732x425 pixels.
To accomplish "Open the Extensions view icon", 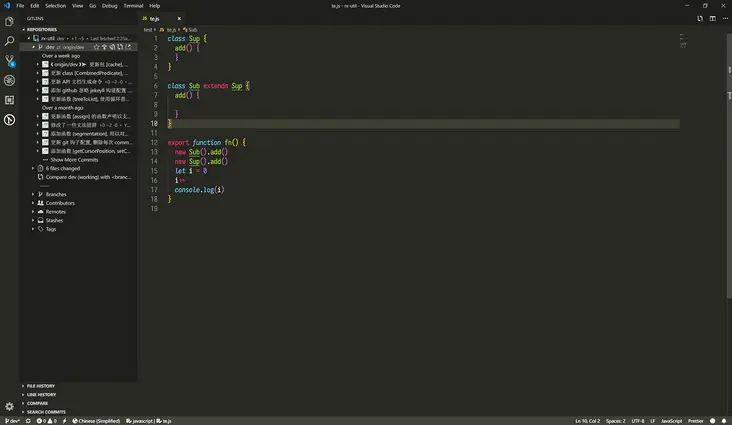I will (9, 100).
